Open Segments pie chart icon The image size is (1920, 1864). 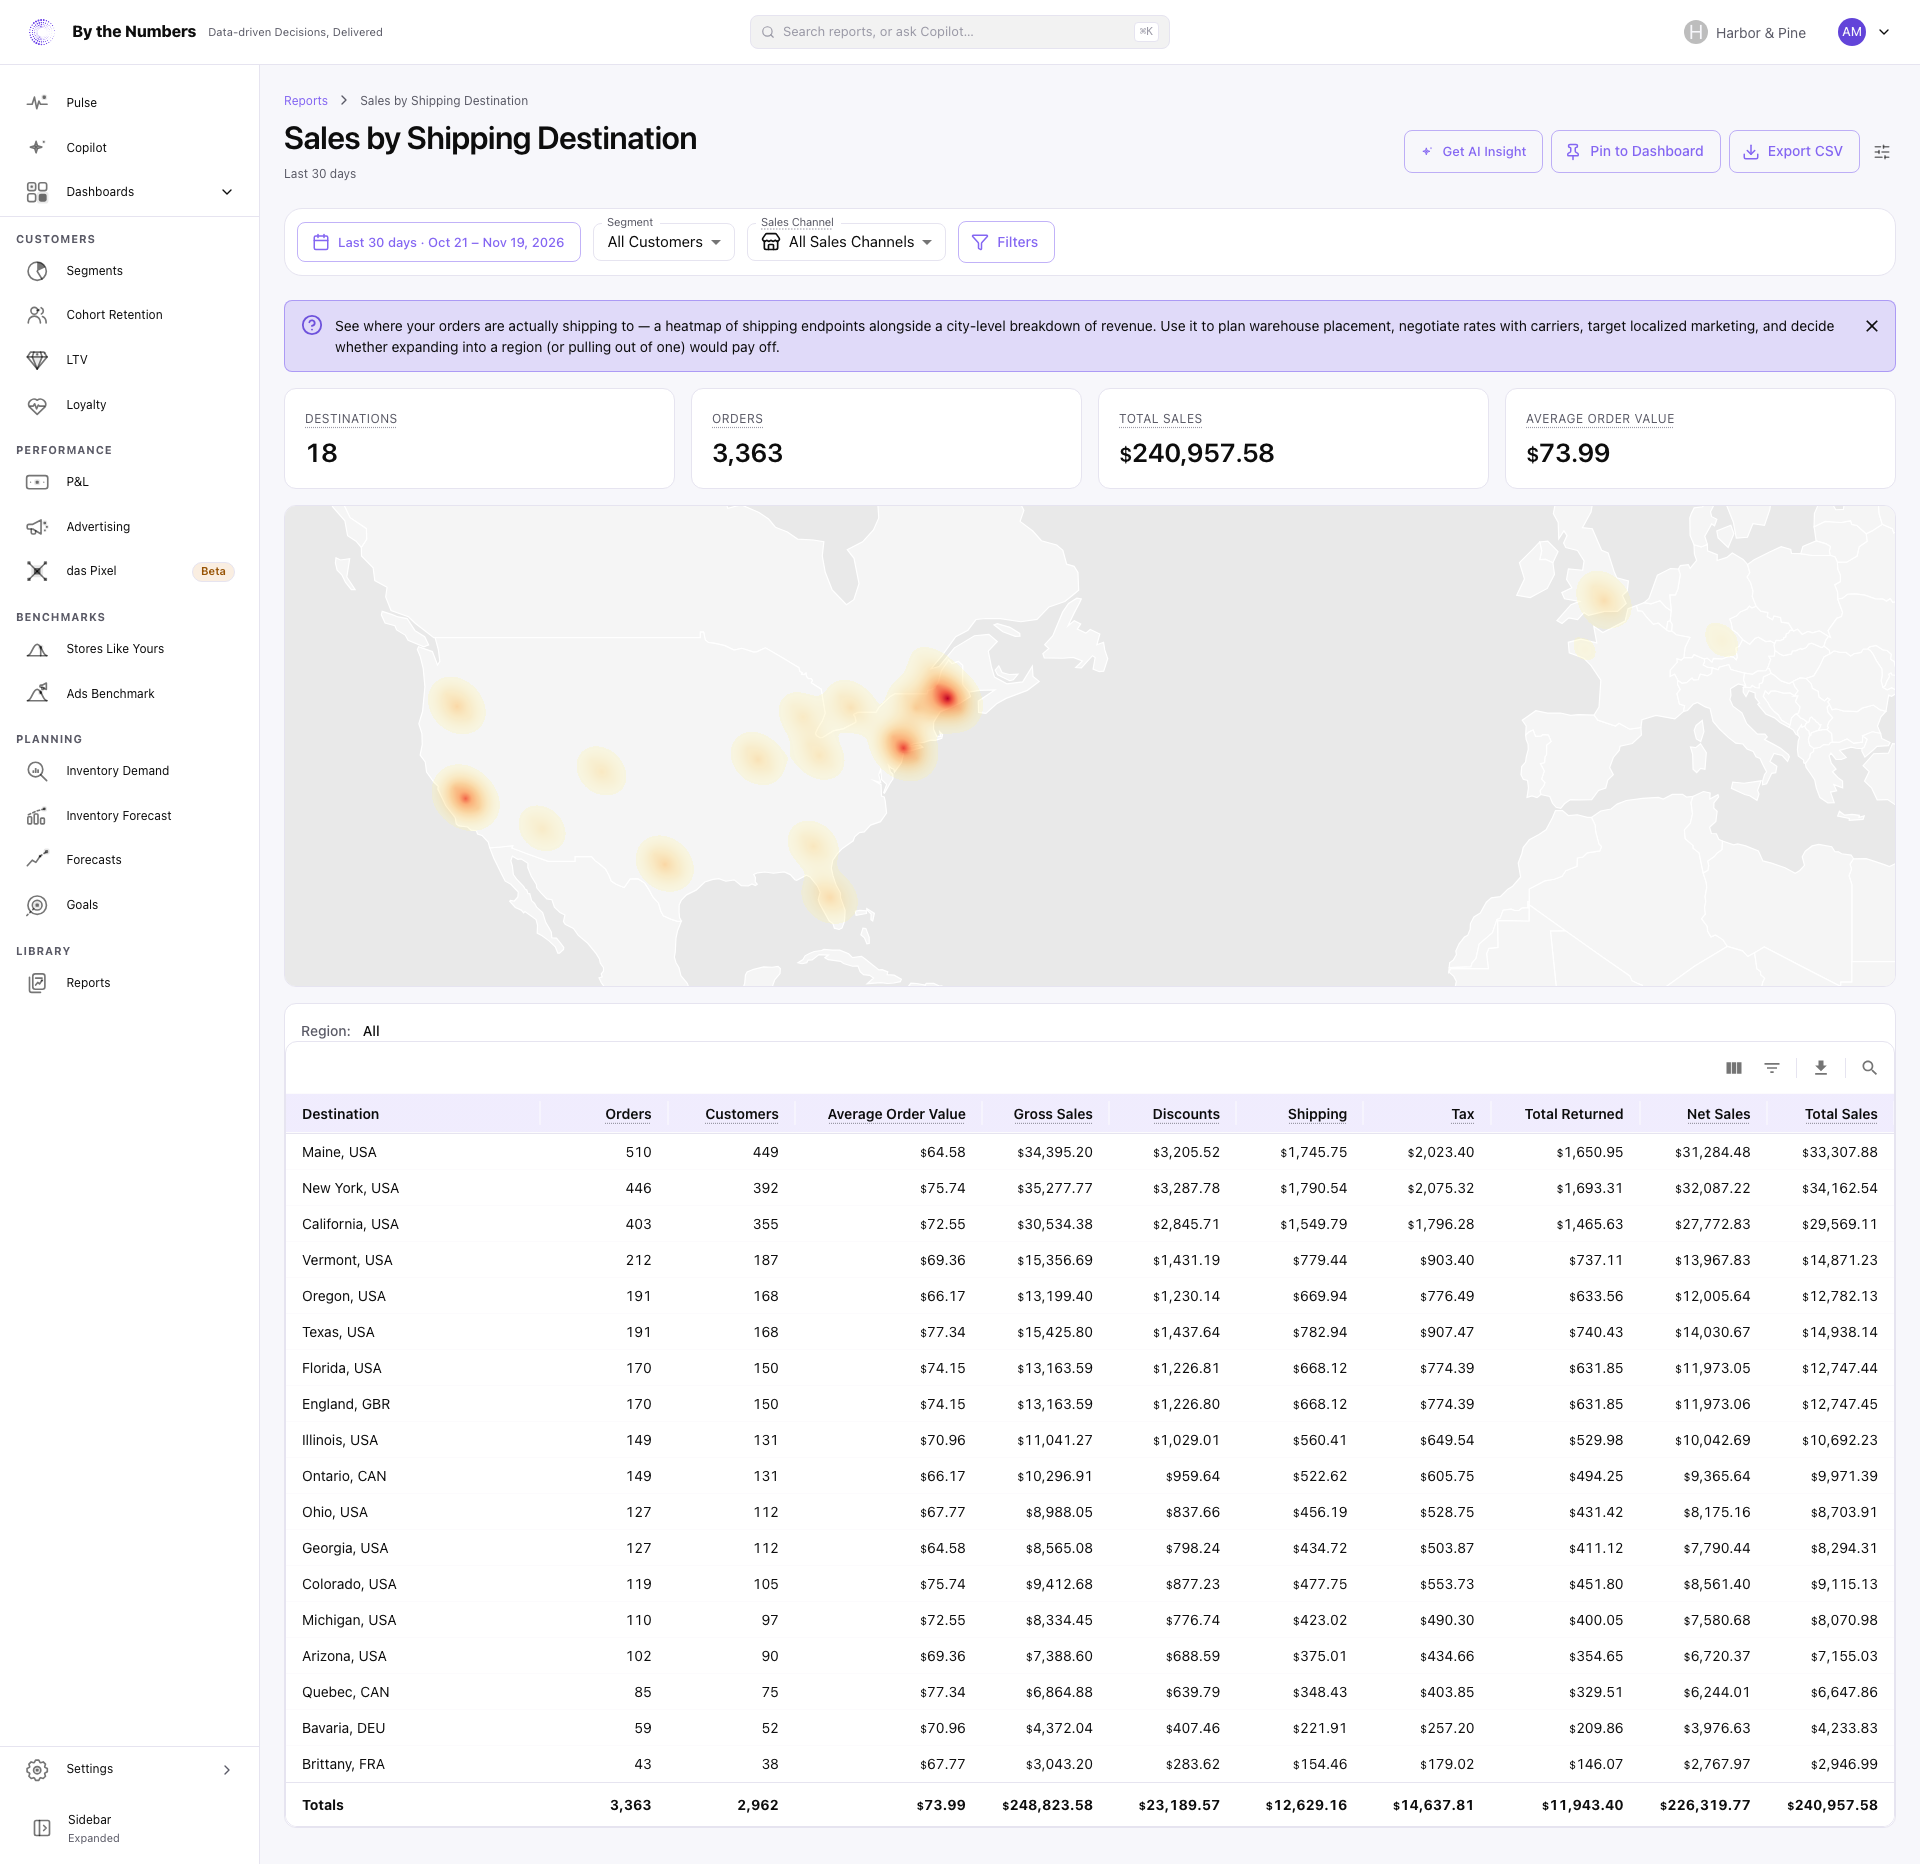click(x=37, y=271)
